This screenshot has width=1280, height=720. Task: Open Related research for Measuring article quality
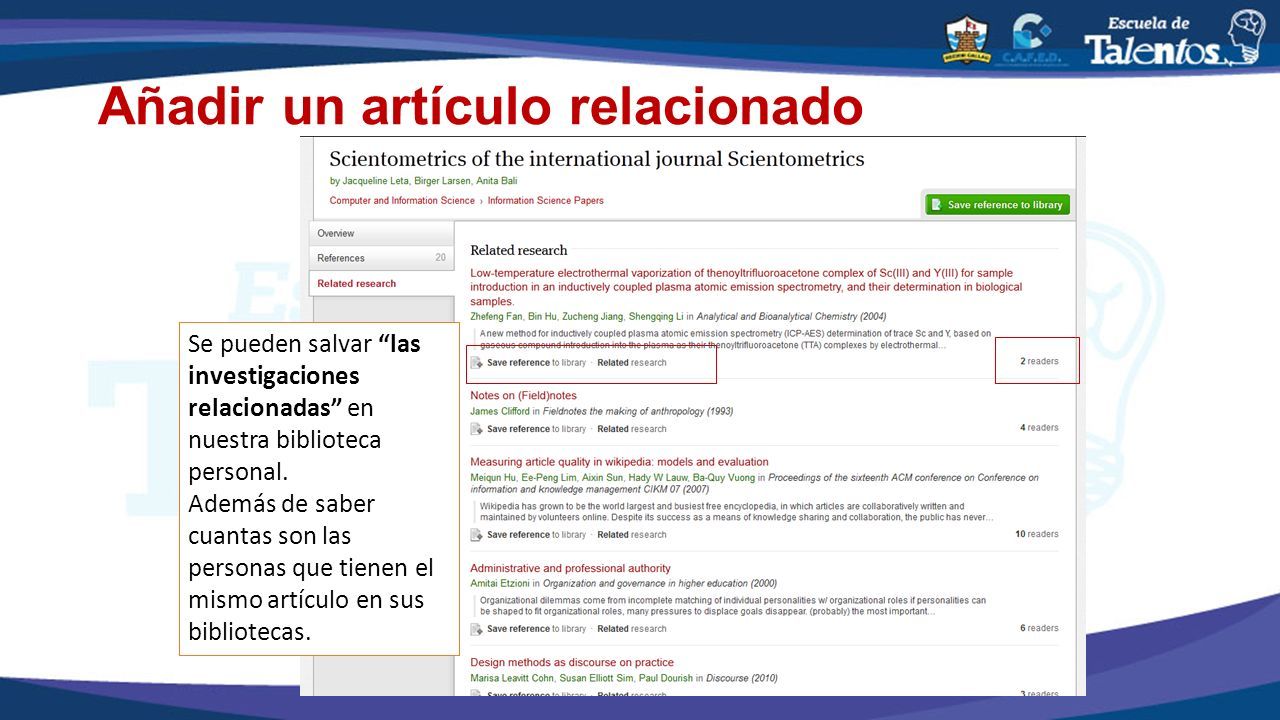631,535
